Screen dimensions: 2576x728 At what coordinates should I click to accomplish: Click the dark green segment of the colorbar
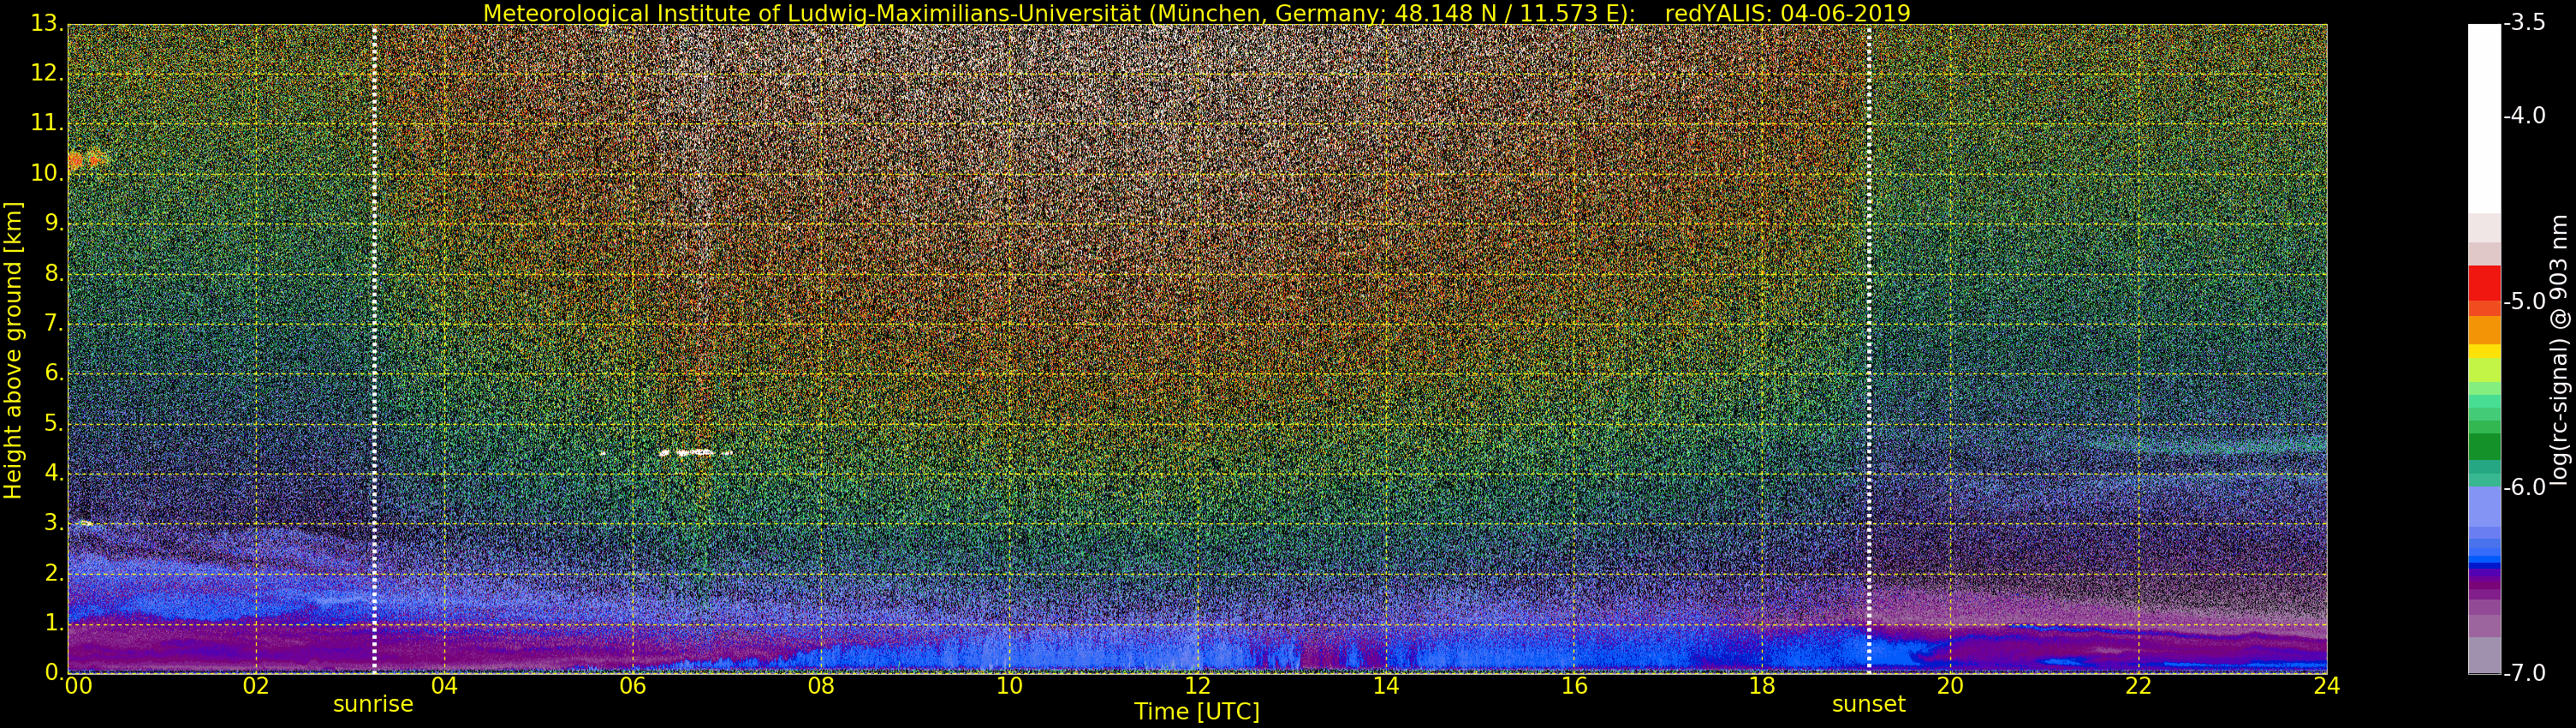pos(2484,446)
